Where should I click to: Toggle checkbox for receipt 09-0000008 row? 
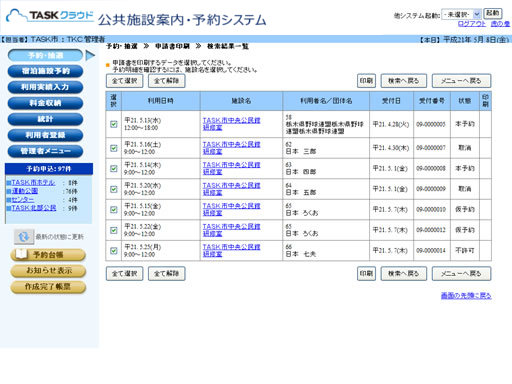click(x=114, y=169)
